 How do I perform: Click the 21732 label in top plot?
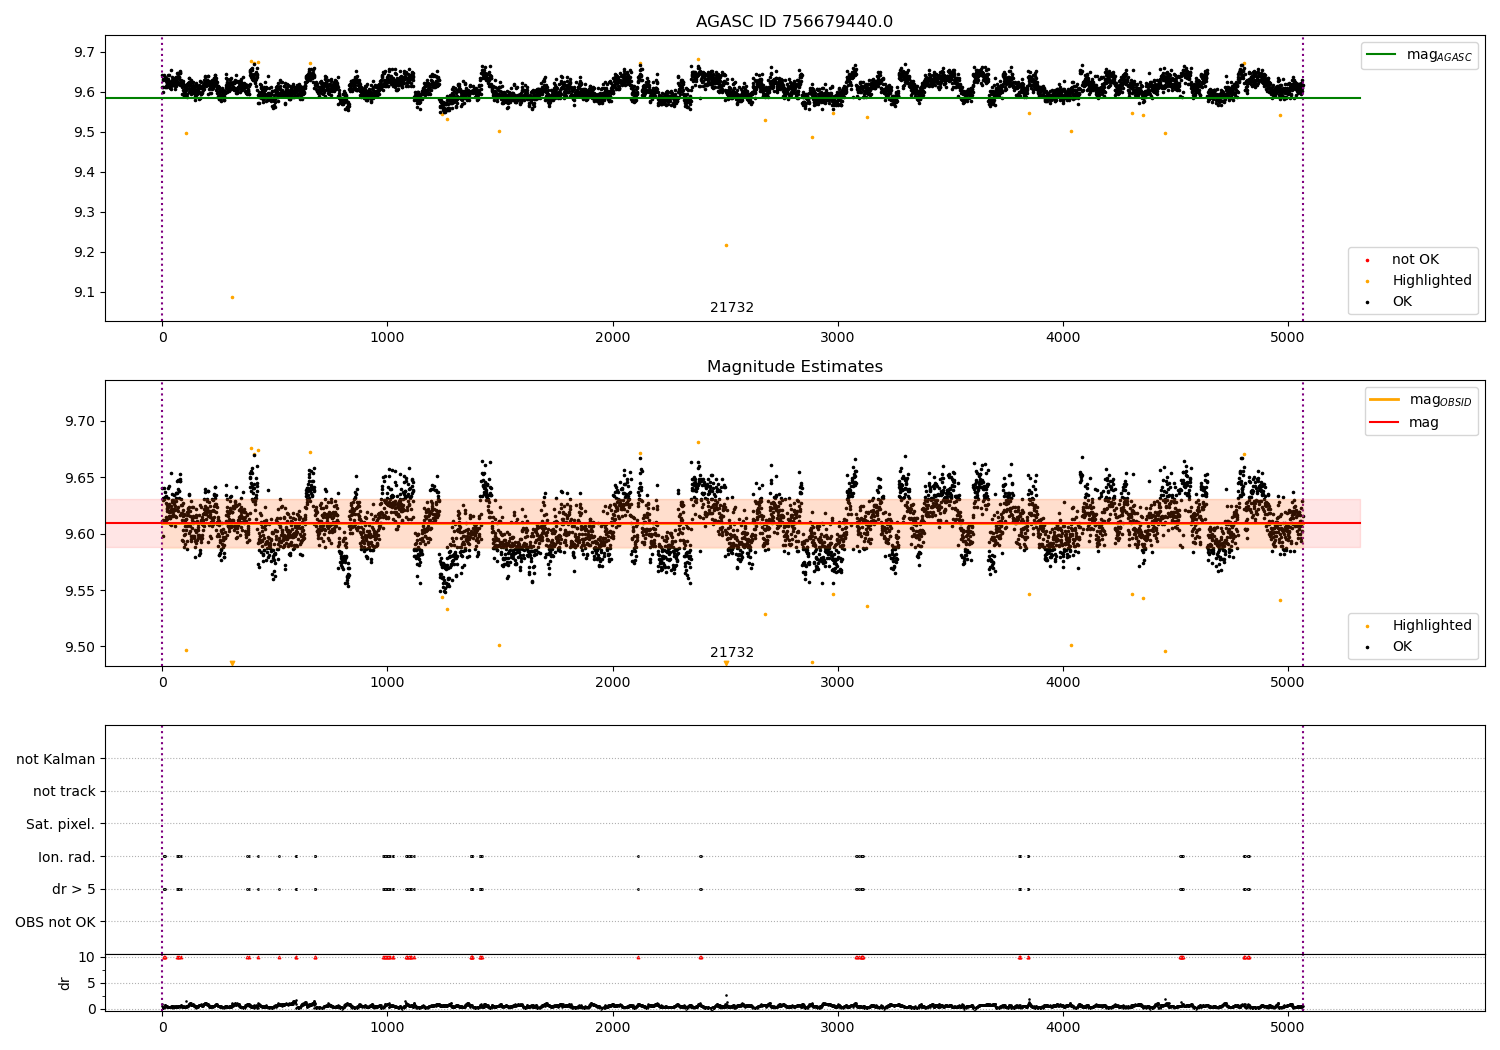click(x=732, y=308)
